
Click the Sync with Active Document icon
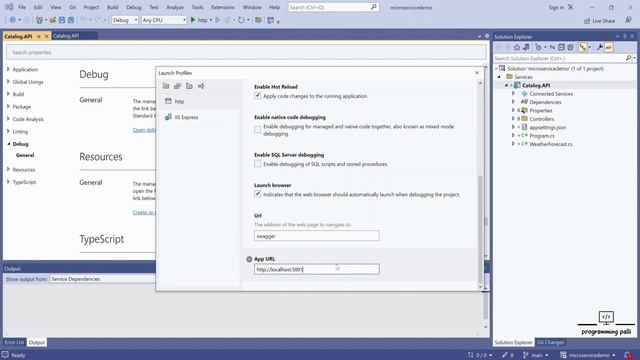tap(552, 47)
